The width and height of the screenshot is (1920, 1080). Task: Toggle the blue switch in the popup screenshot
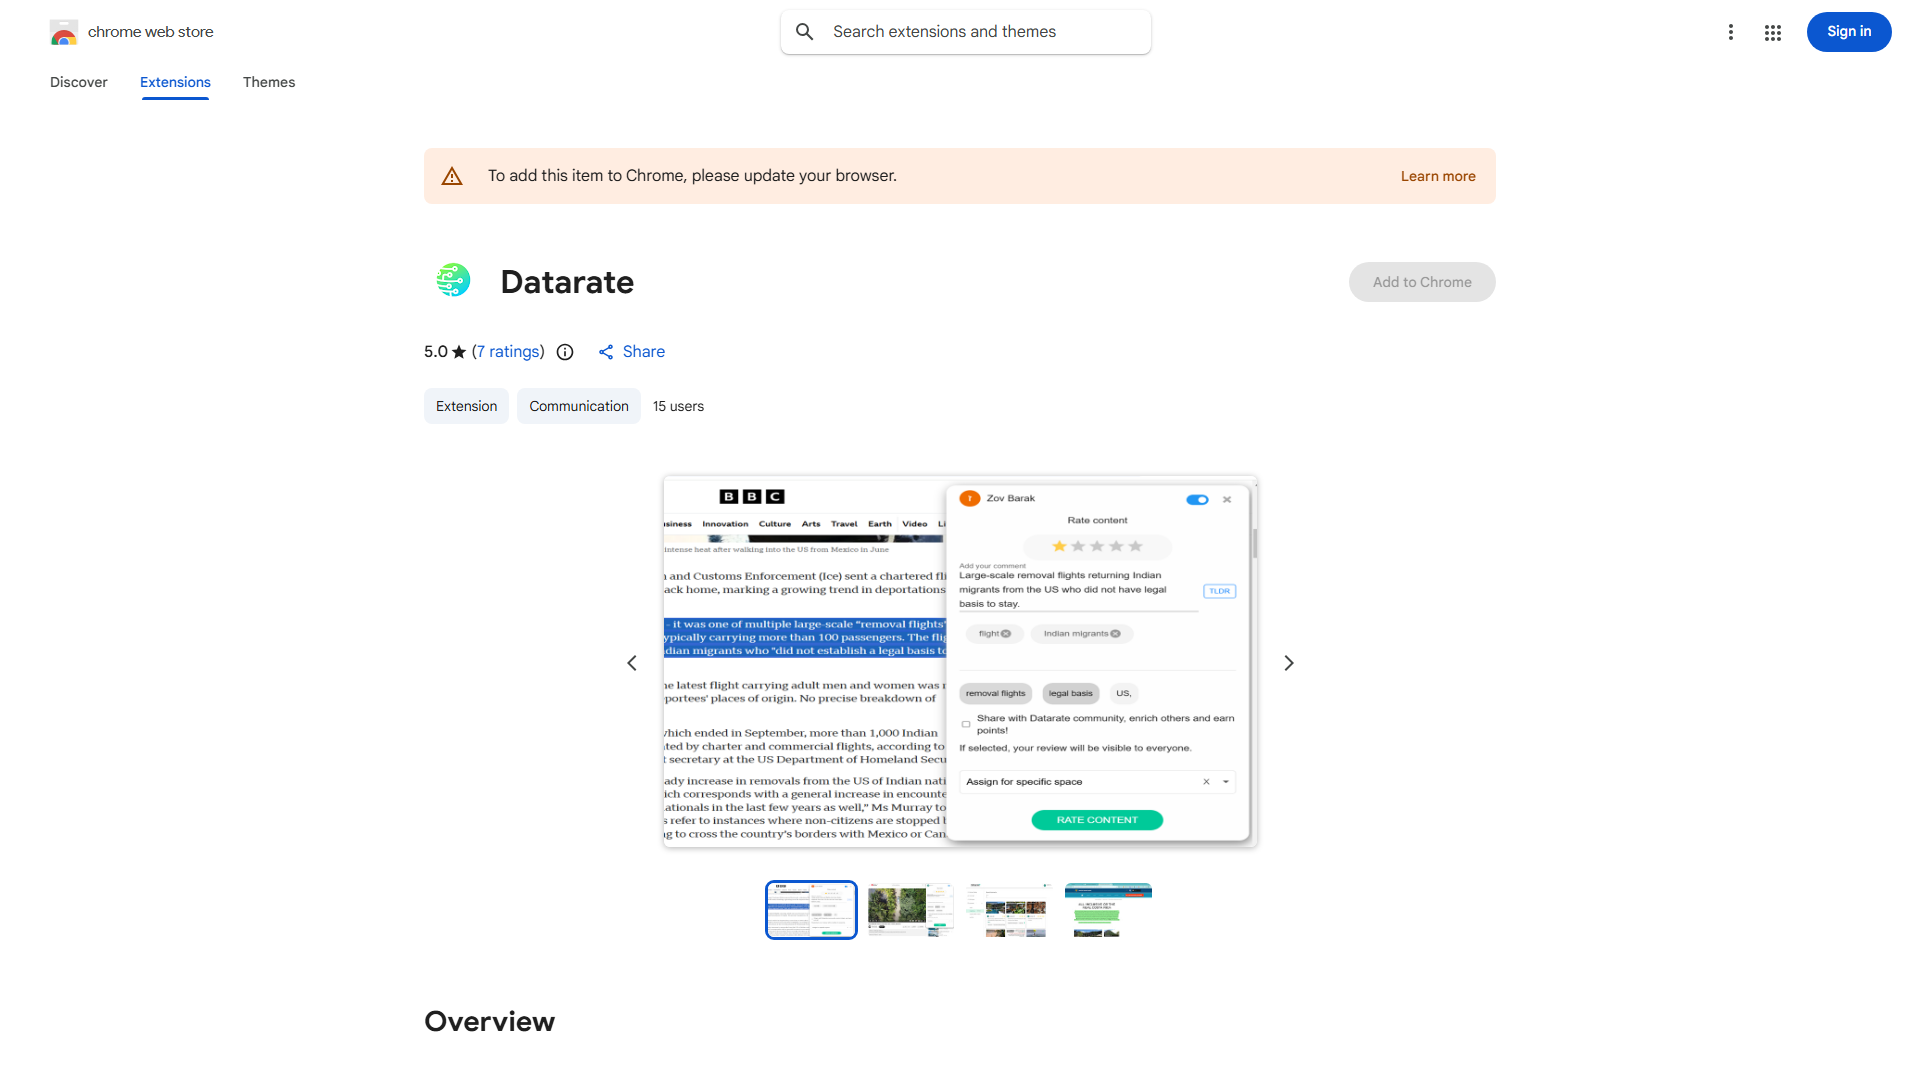click(x=1197, y=499)
